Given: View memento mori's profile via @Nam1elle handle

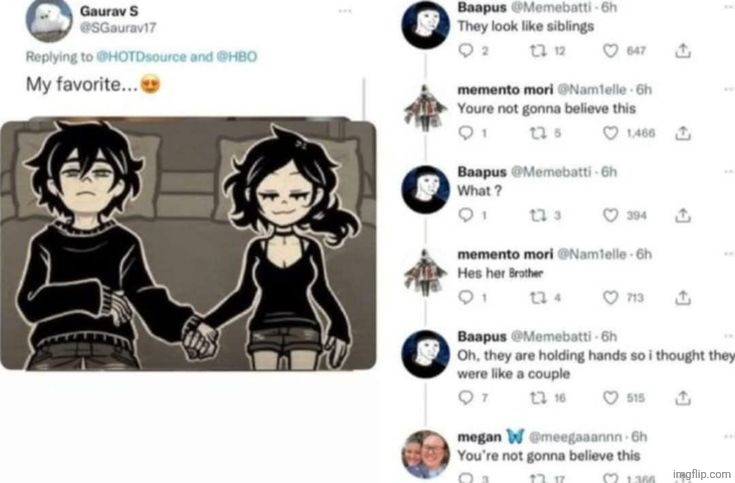Looking at the screenshot, I should coord(592,89).
